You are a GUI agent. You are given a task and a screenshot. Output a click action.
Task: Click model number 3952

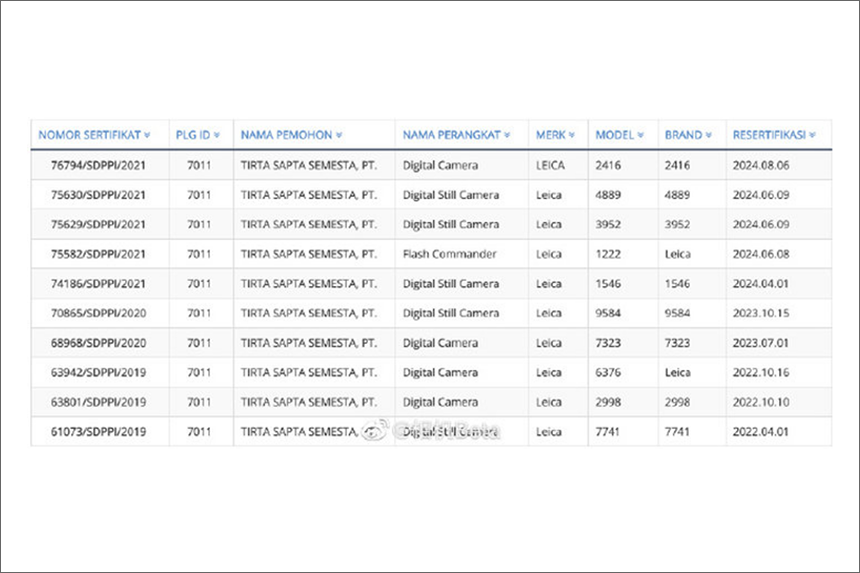click(608, 224)
